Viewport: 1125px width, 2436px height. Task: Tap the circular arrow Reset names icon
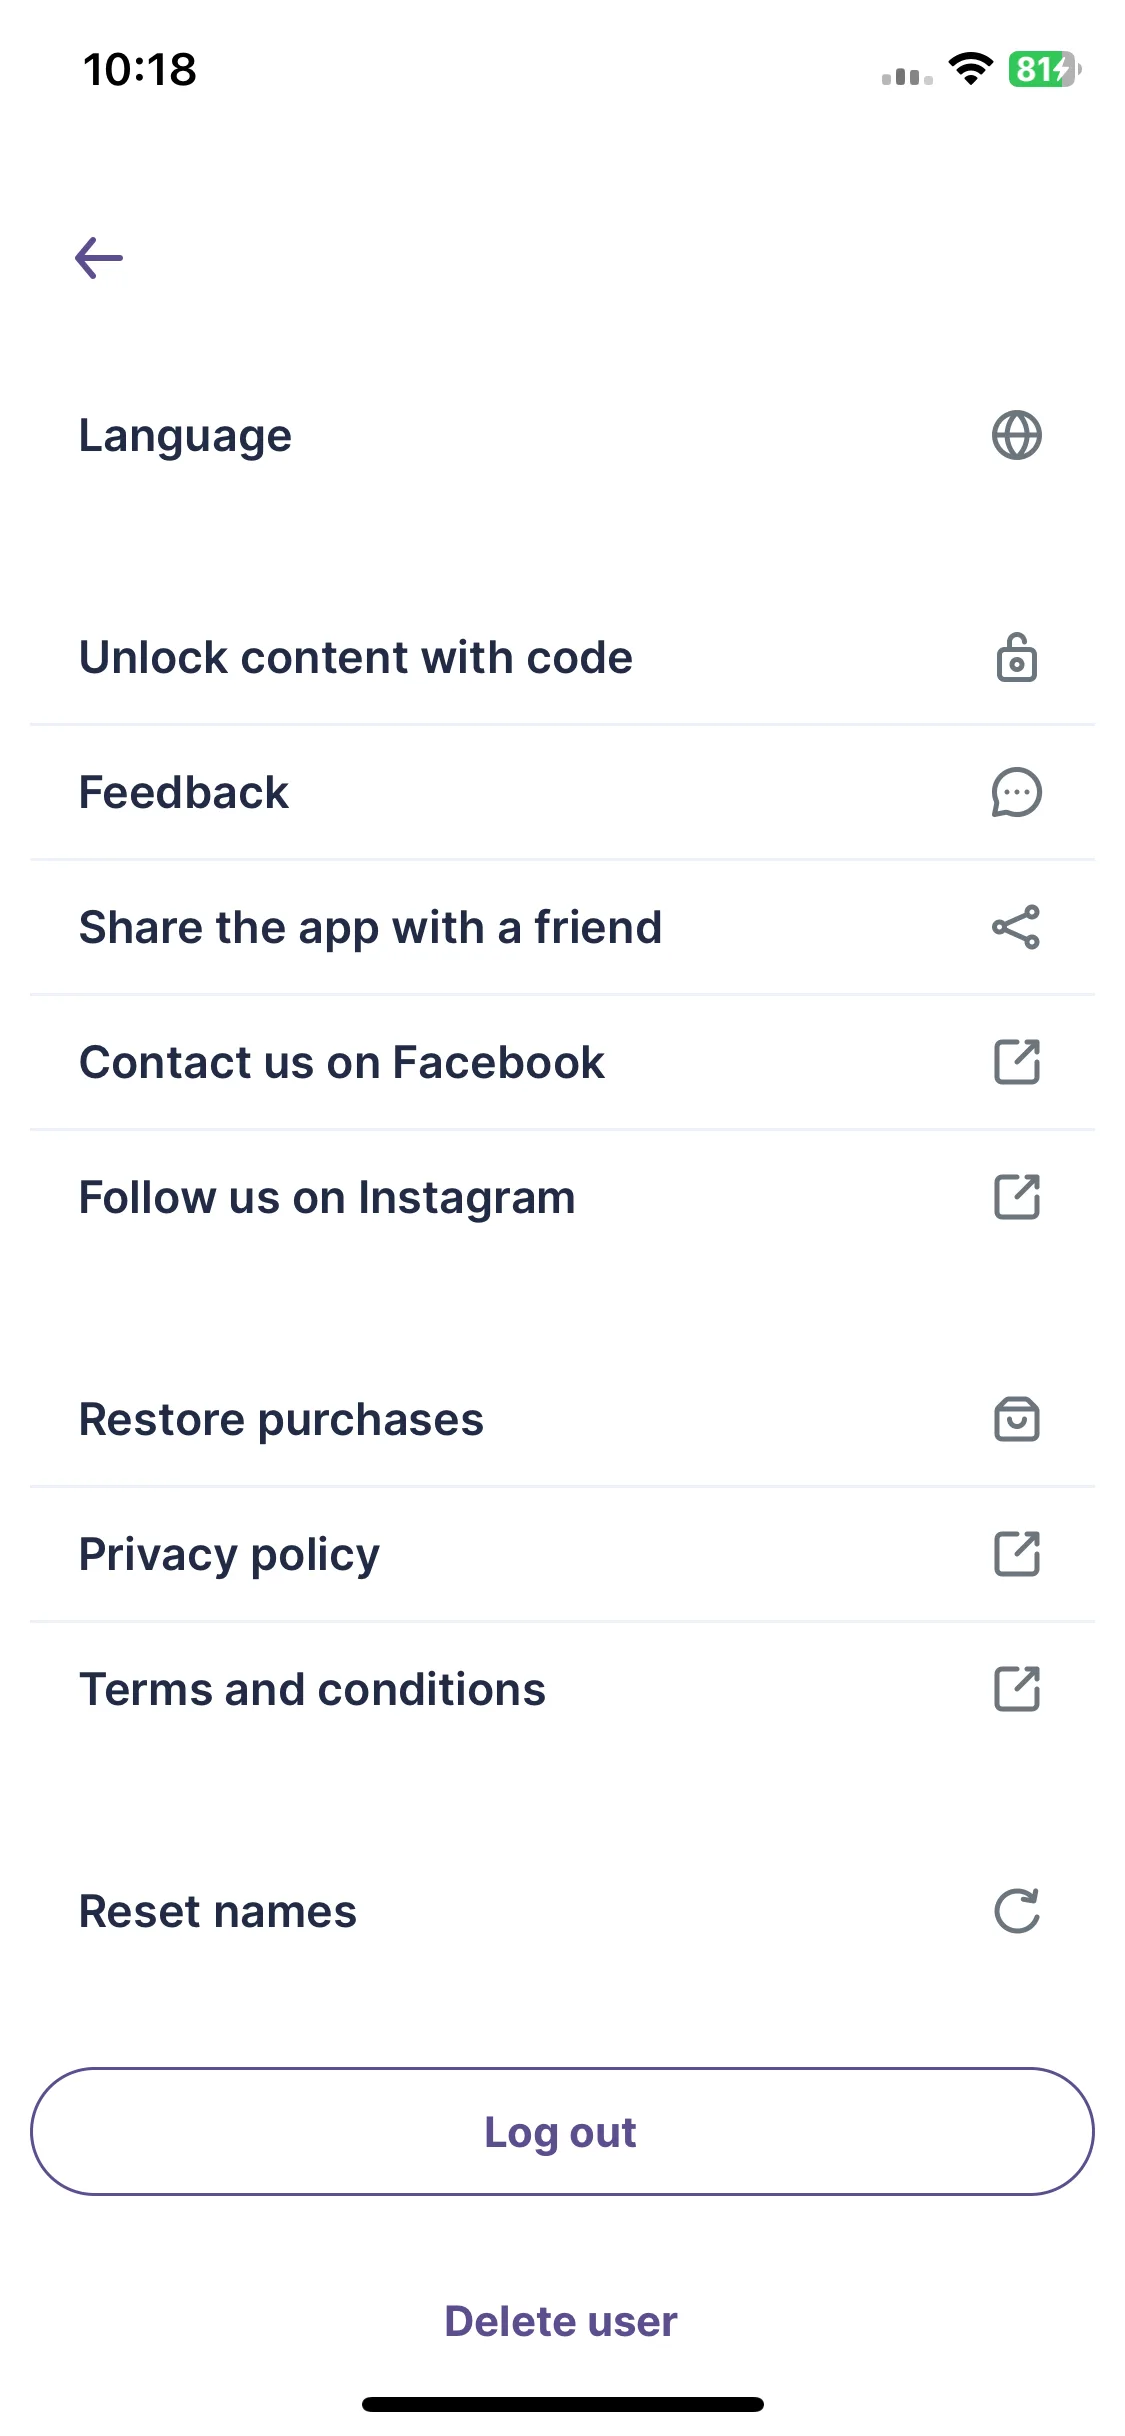(x=1016, y=1911)
